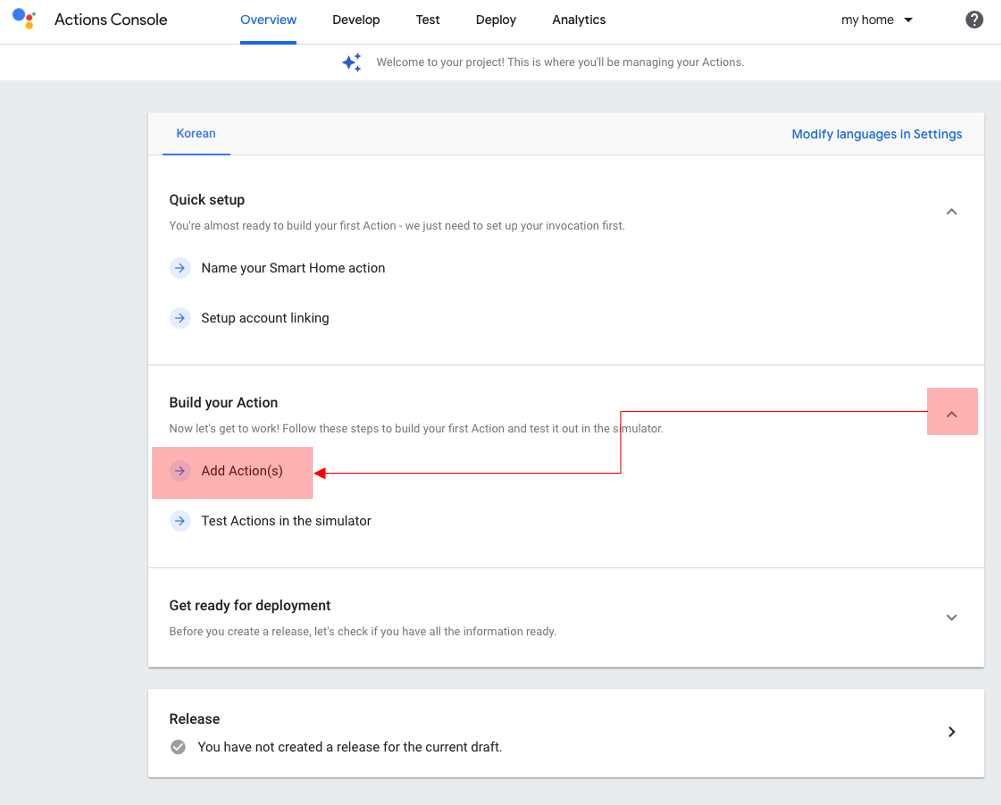Switch to the Develop tab
Viewport: 1001px width, 805px height.
356,20
